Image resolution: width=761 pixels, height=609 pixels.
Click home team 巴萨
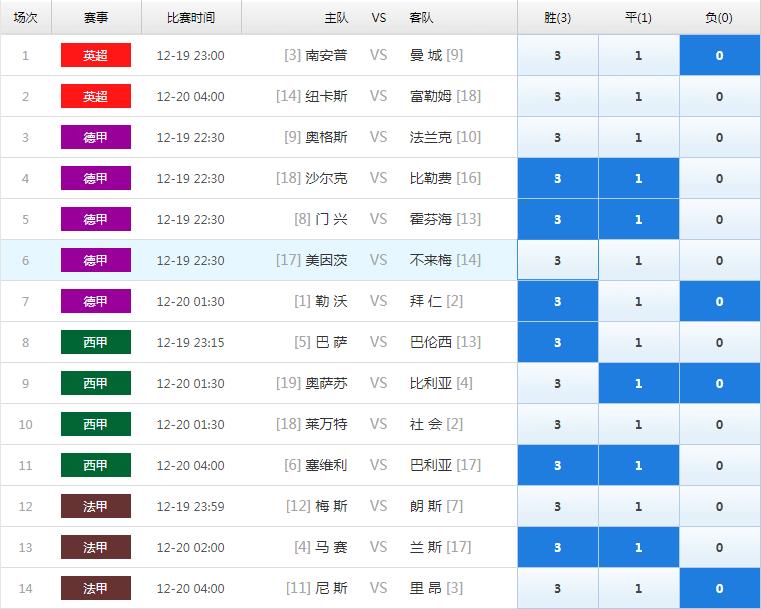[x=331, y=343]
